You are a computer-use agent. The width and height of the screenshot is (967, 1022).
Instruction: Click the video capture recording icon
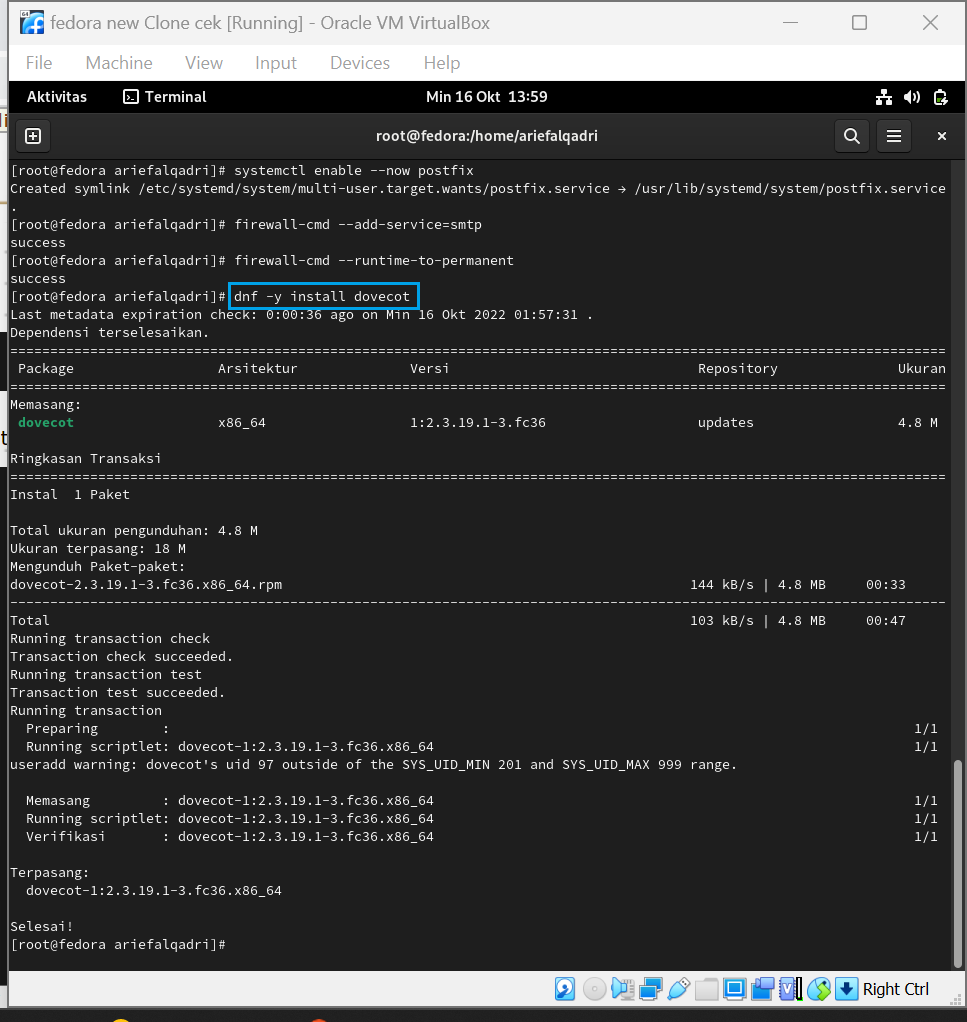tap(762, 989)
